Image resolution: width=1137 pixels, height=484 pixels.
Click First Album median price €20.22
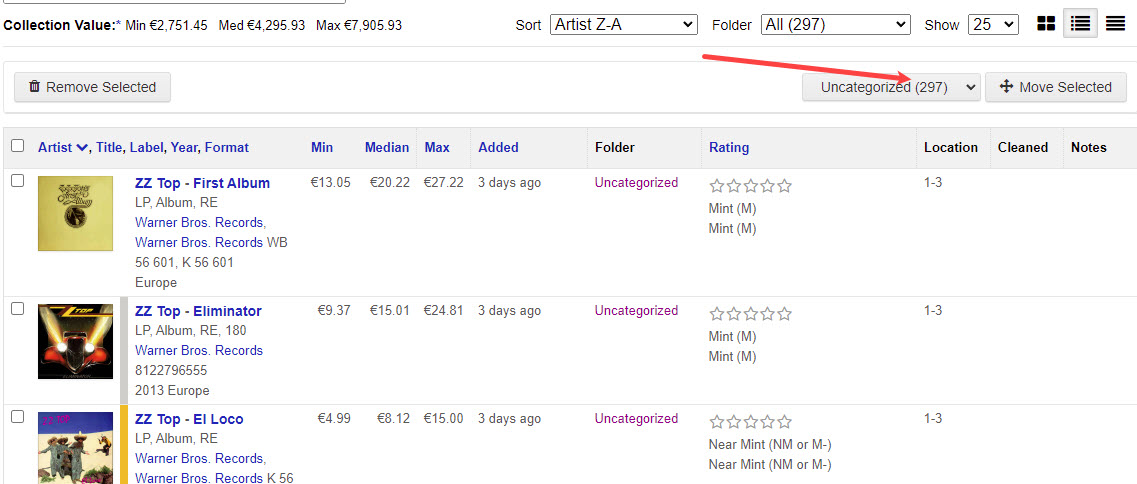(389, 183)
